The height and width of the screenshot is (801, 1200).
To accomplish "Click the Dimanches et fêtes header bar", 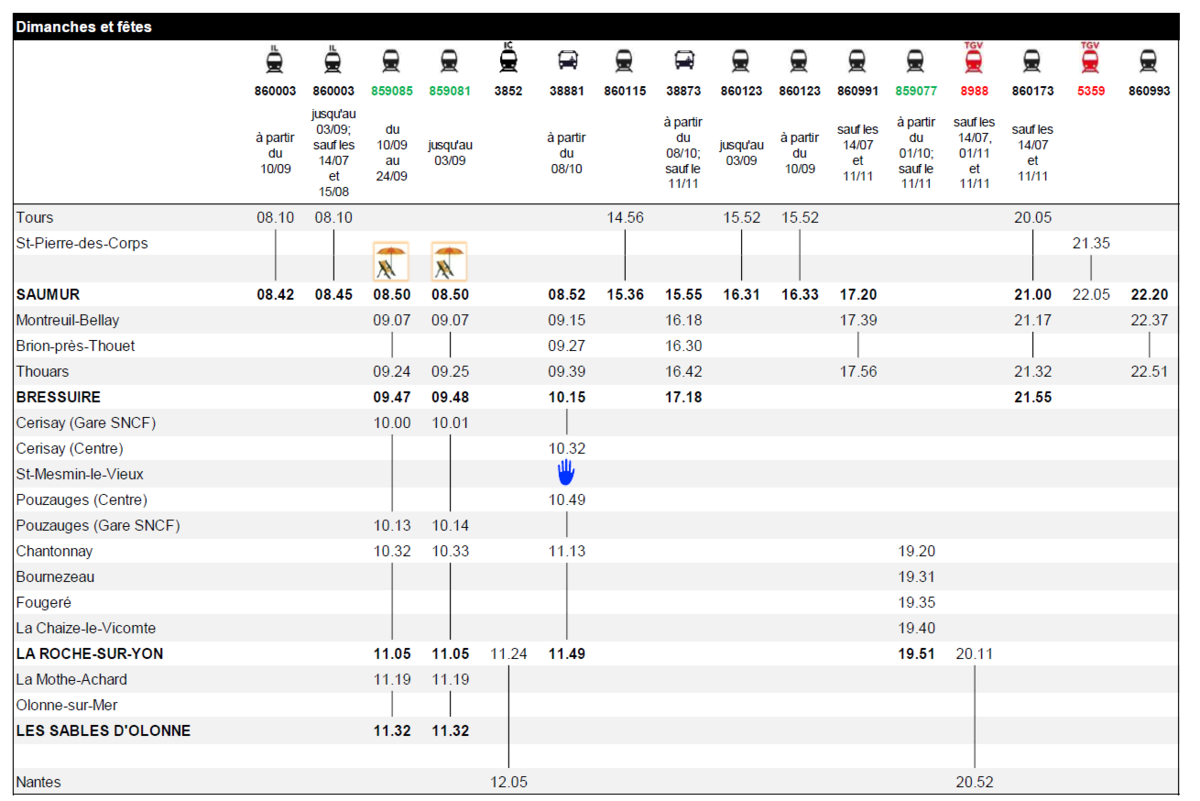I will (x=600, y=27).
